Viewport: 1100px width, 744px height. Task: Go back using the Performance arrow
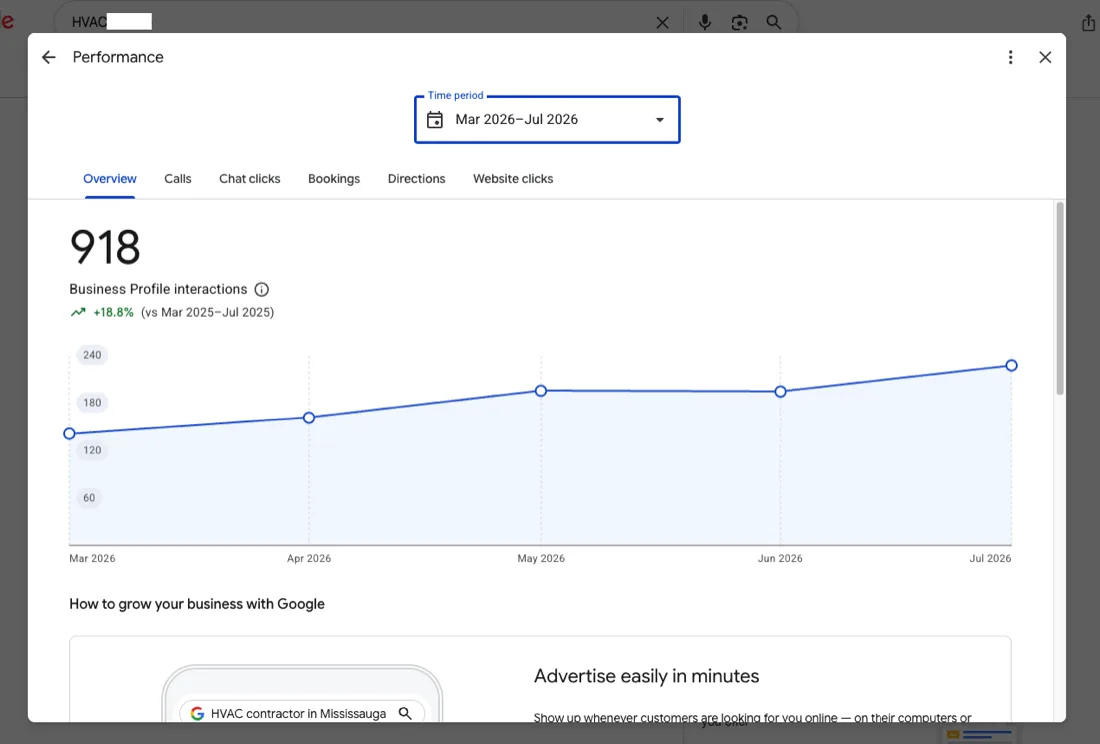click(x=48, y=58)
